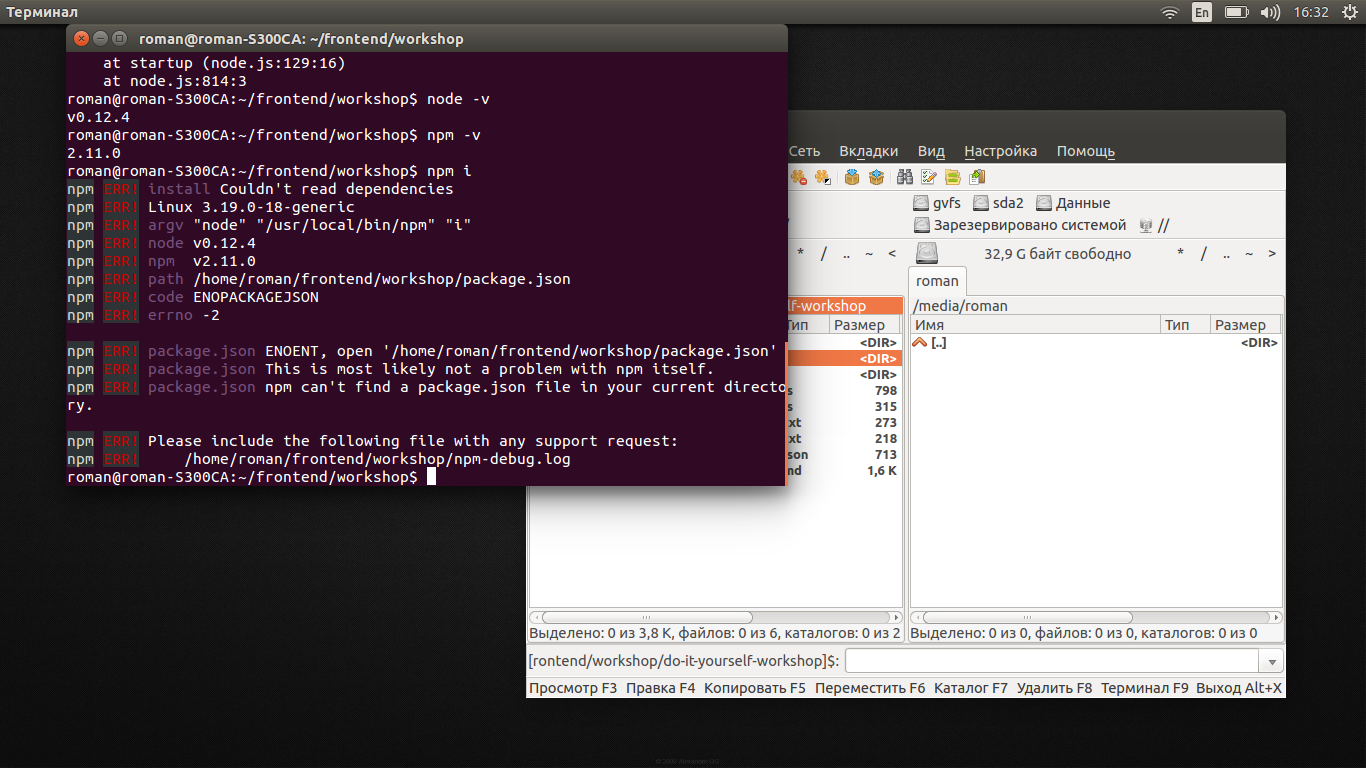The image size is (1366, 768).
Task: Select the sda2 drive button
Action: click(x=999, y=203)
